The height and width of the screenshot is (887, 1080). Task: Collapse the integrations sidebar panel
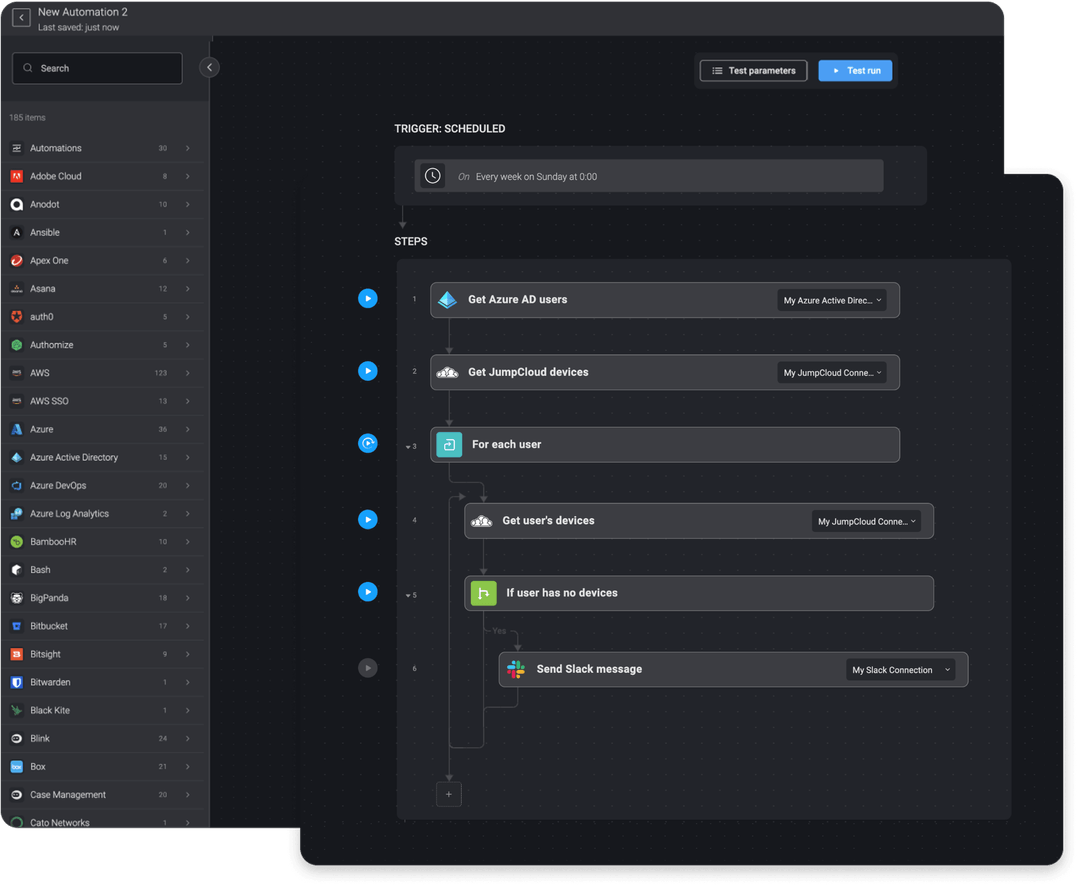(209, 67)
